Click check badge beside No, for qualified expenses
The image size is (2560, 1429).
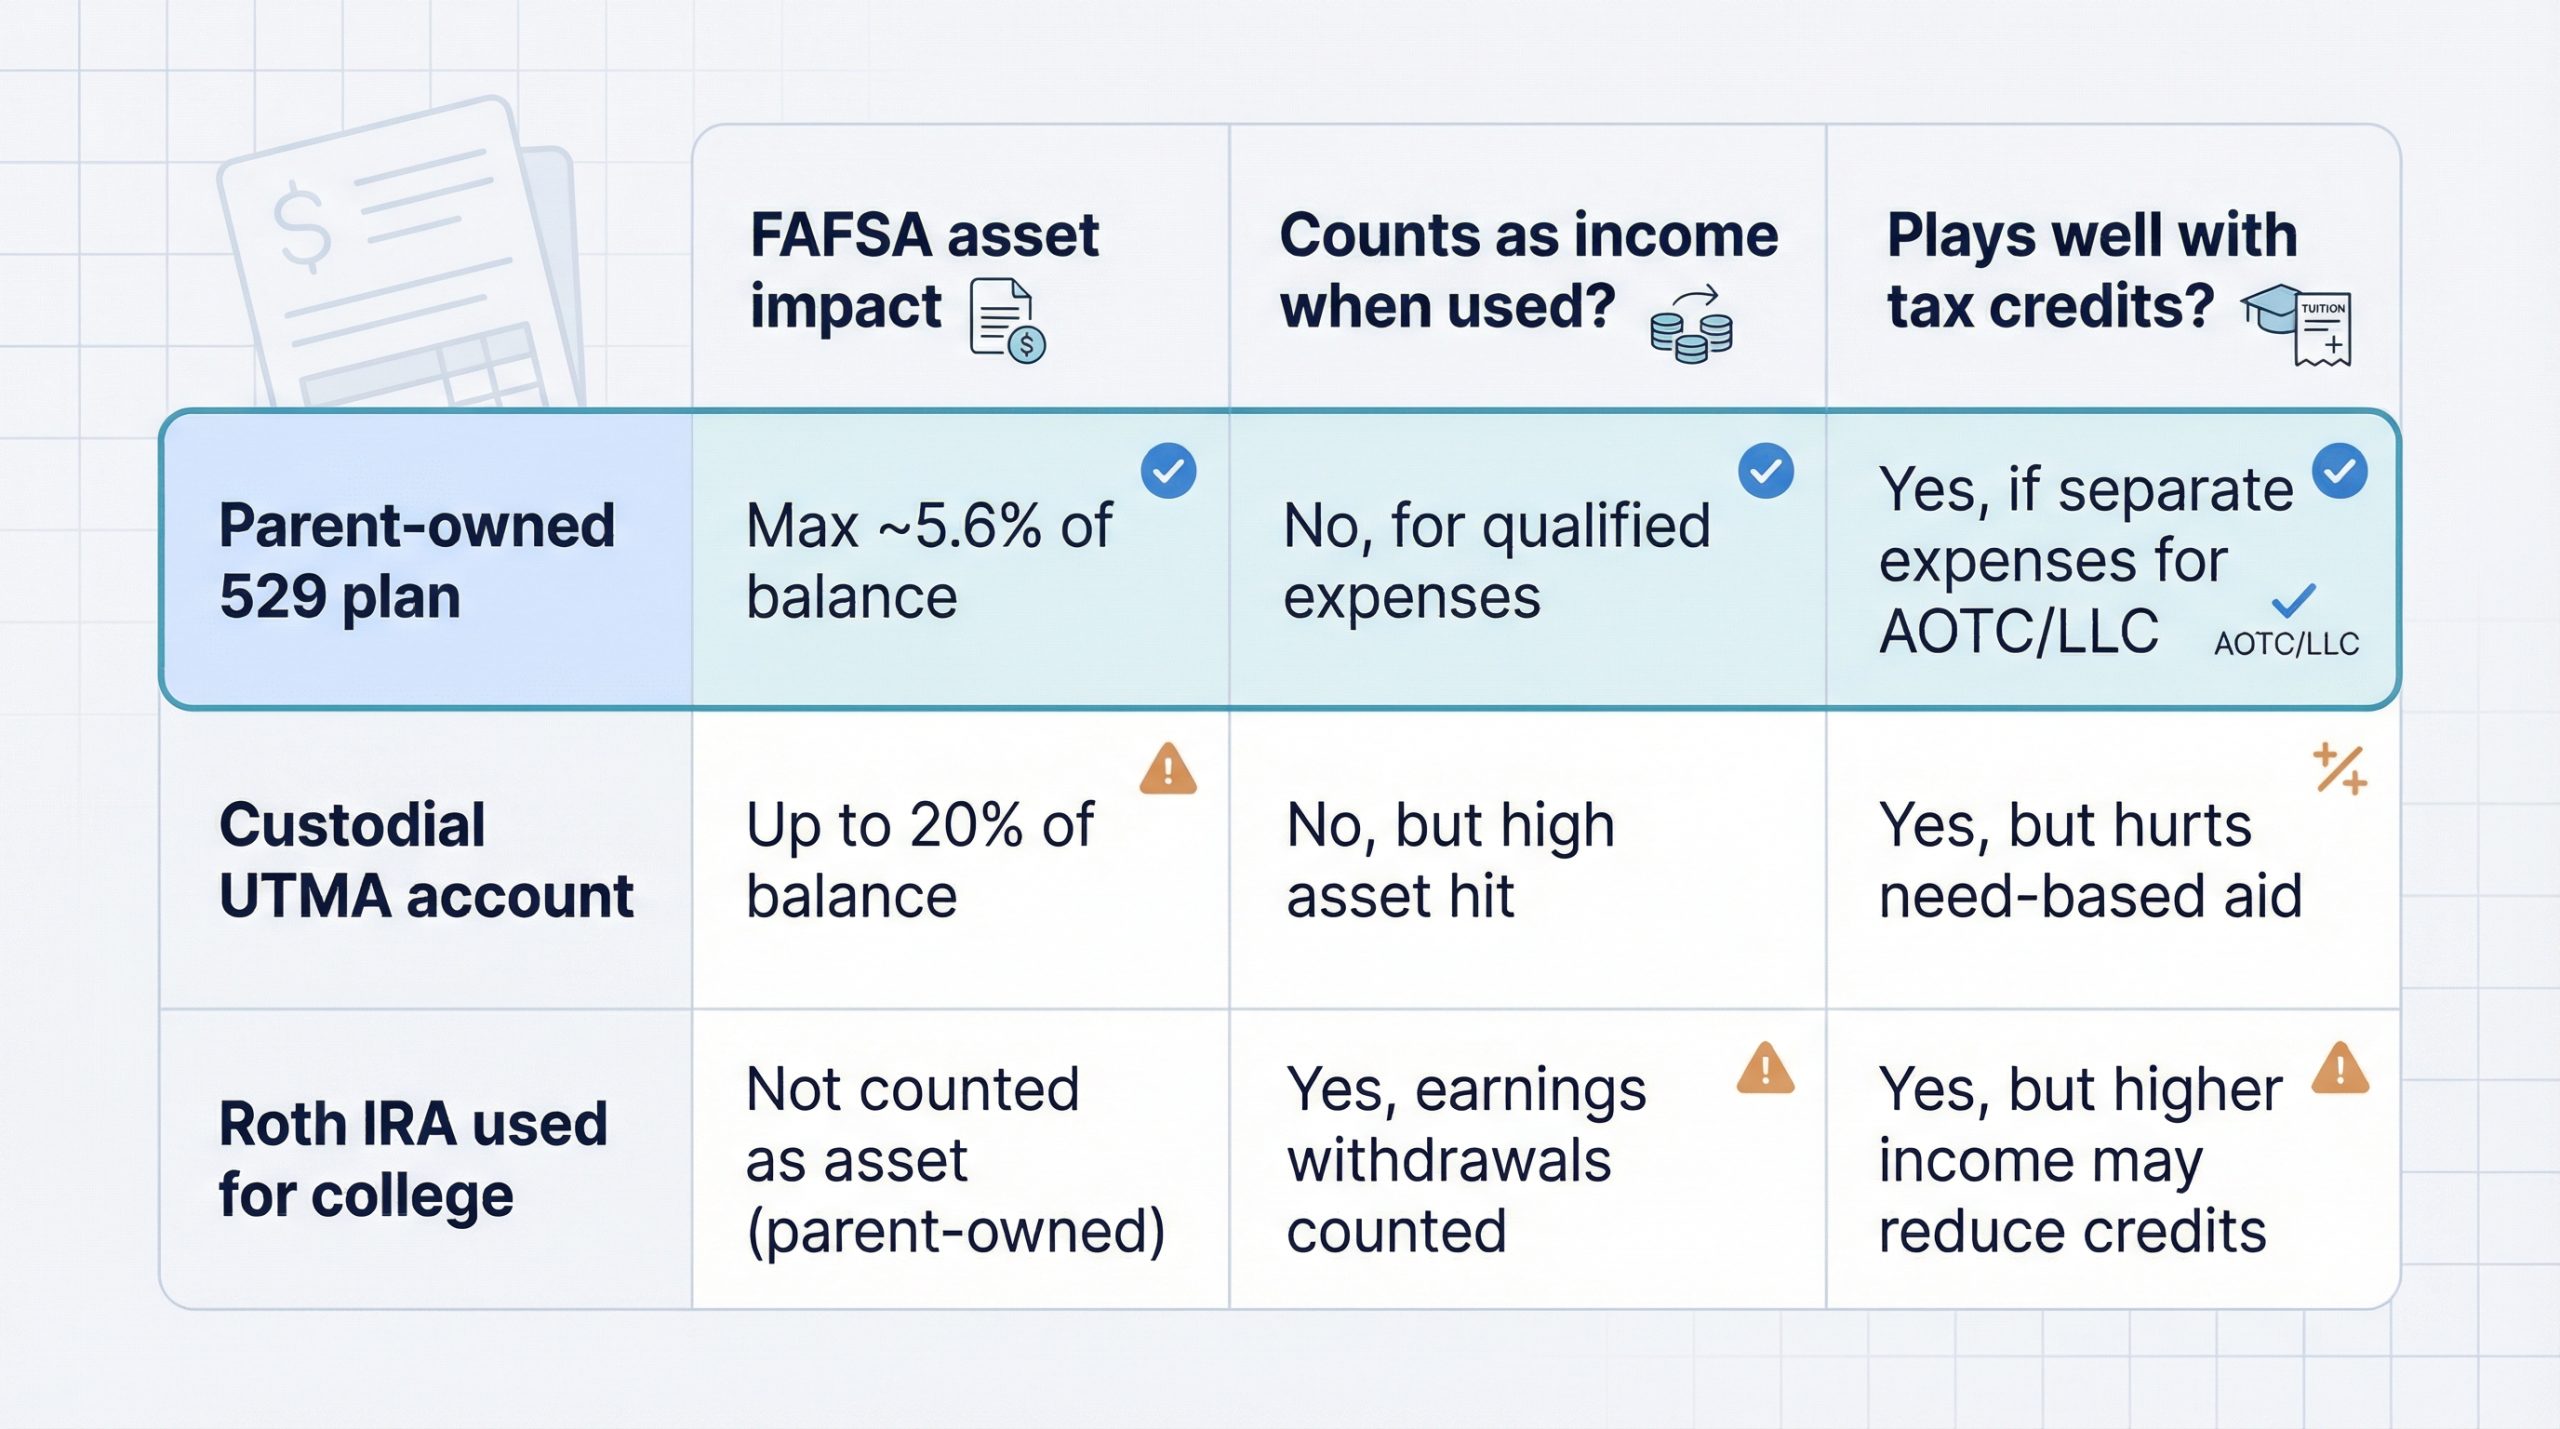tap(1765, 471)
